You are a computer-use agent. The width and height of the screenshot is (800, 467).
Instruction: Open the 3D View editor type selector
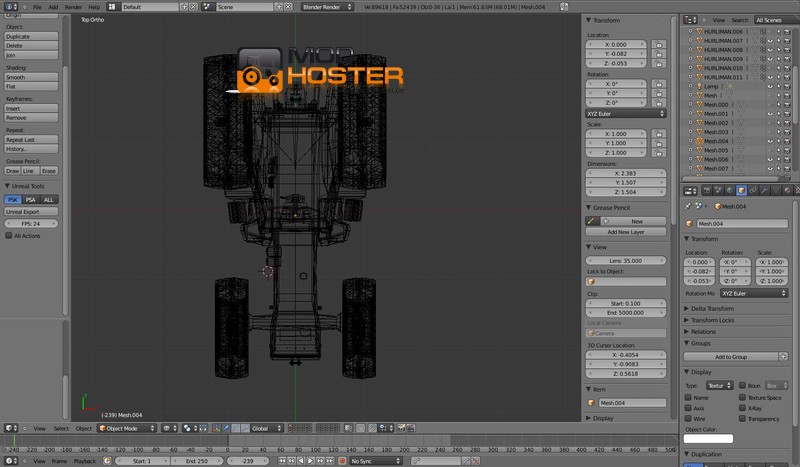[x=11, y=428]
